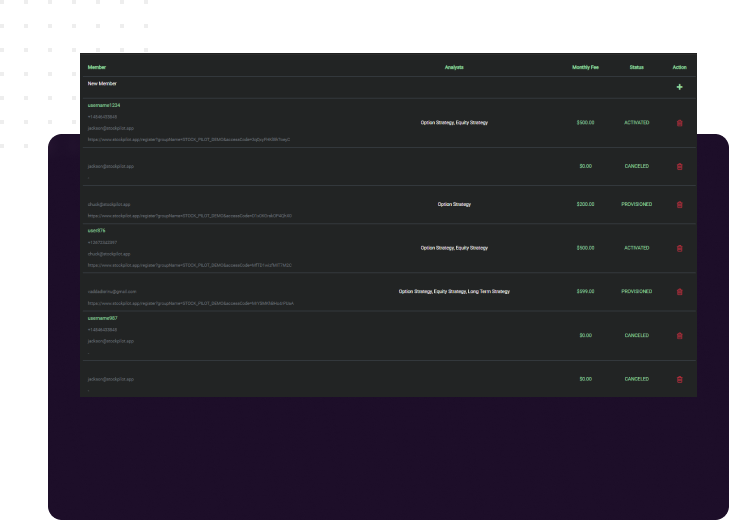The width and height of the screenshot is (729, 520).
Task: Open the username1234 member name
Action: 104,105
